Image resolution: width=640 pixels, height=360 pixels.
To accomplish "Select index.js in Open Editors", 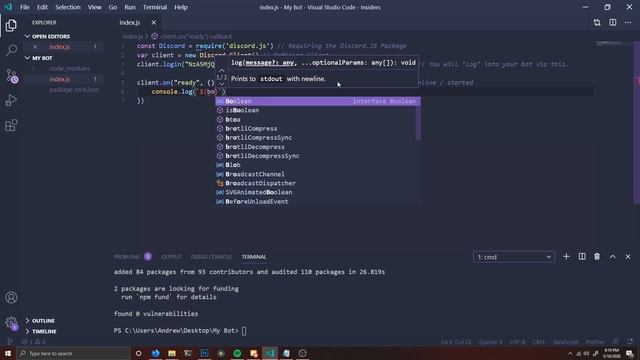I will (x=60, y=47).
